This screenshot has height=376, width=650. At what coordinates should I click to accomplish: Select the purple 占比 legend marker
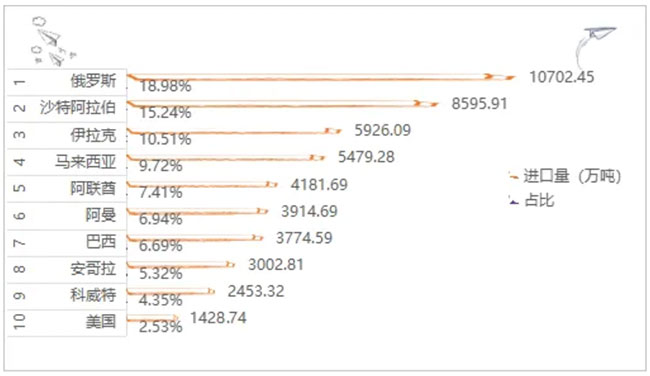click(x=514, y=201)
